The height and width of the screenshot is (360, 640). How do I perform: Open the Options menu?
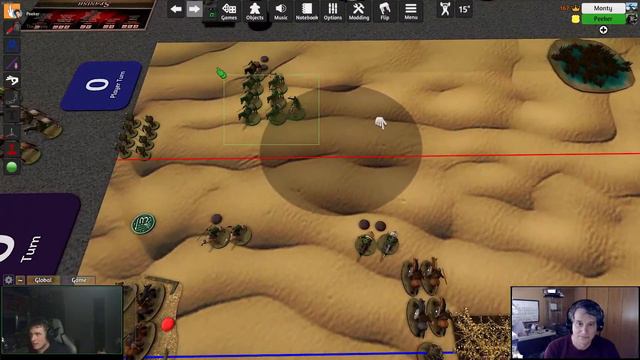tap(333, 11)
